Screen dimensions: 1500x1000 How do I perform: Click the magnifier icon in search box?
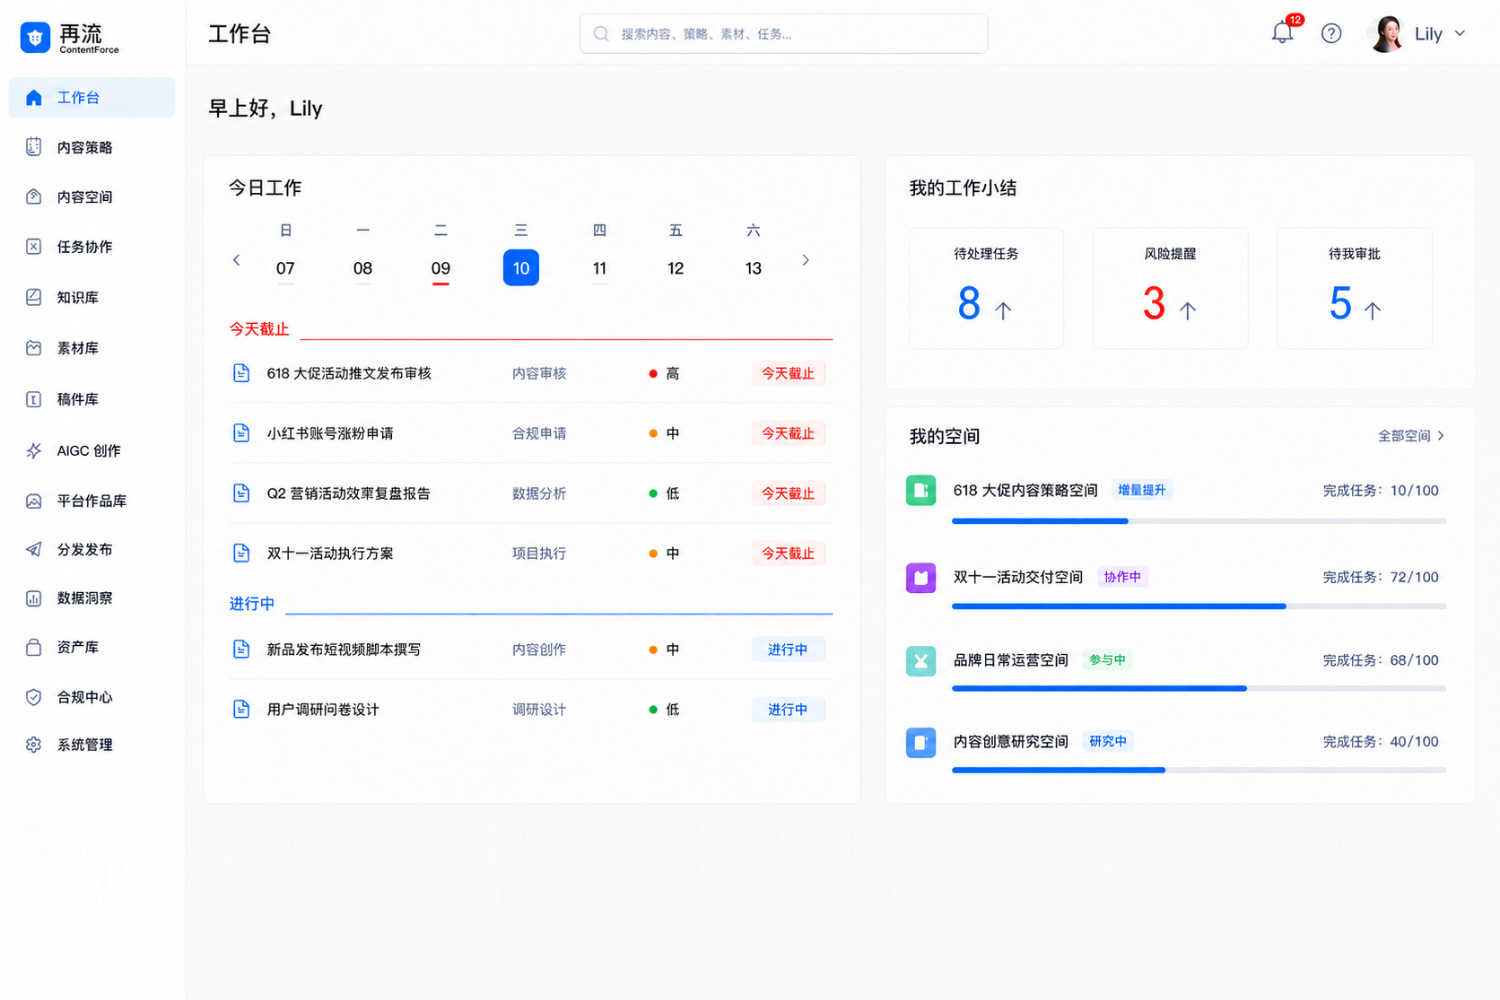601,33
